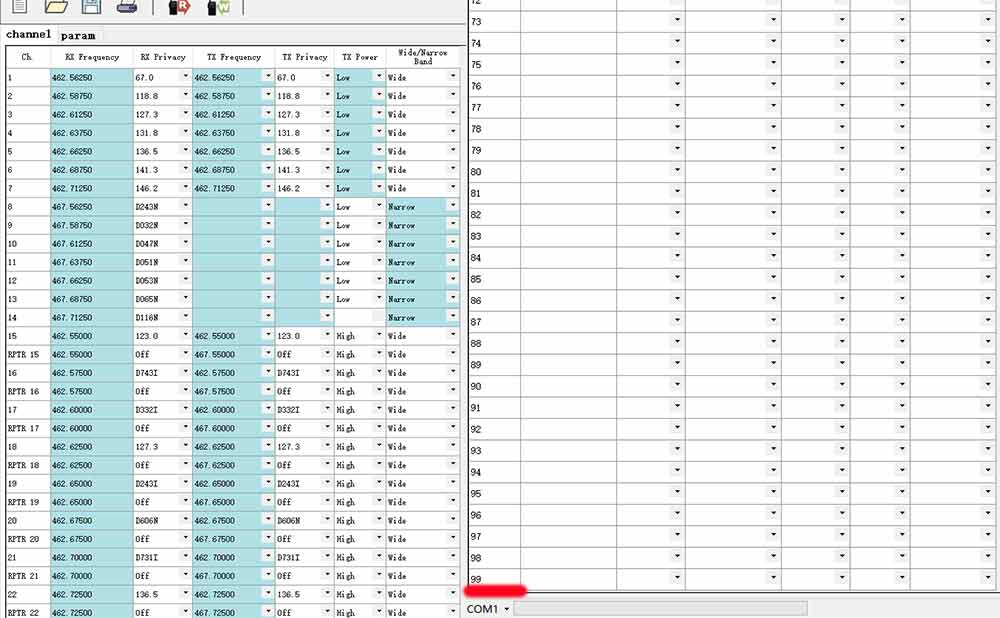The image size is (1000, 618).
Task: Click the Read from radio icon
Action: 179,7
